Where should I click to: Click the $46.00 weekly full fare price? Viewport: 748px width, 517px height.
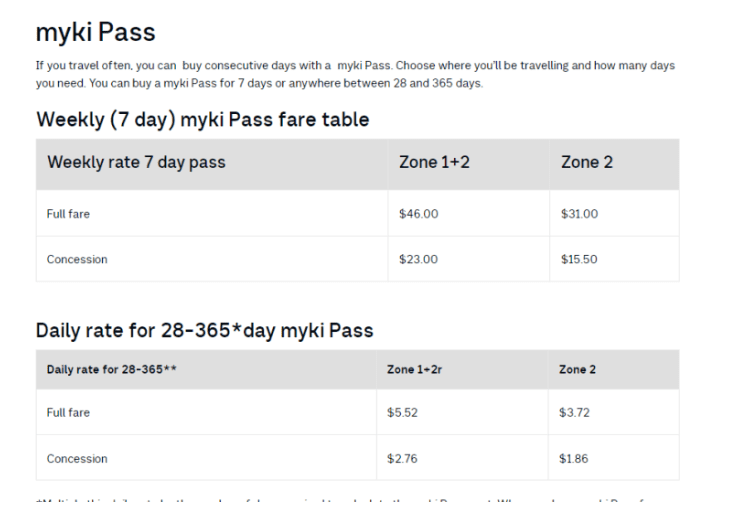click(x=418, y=214)
